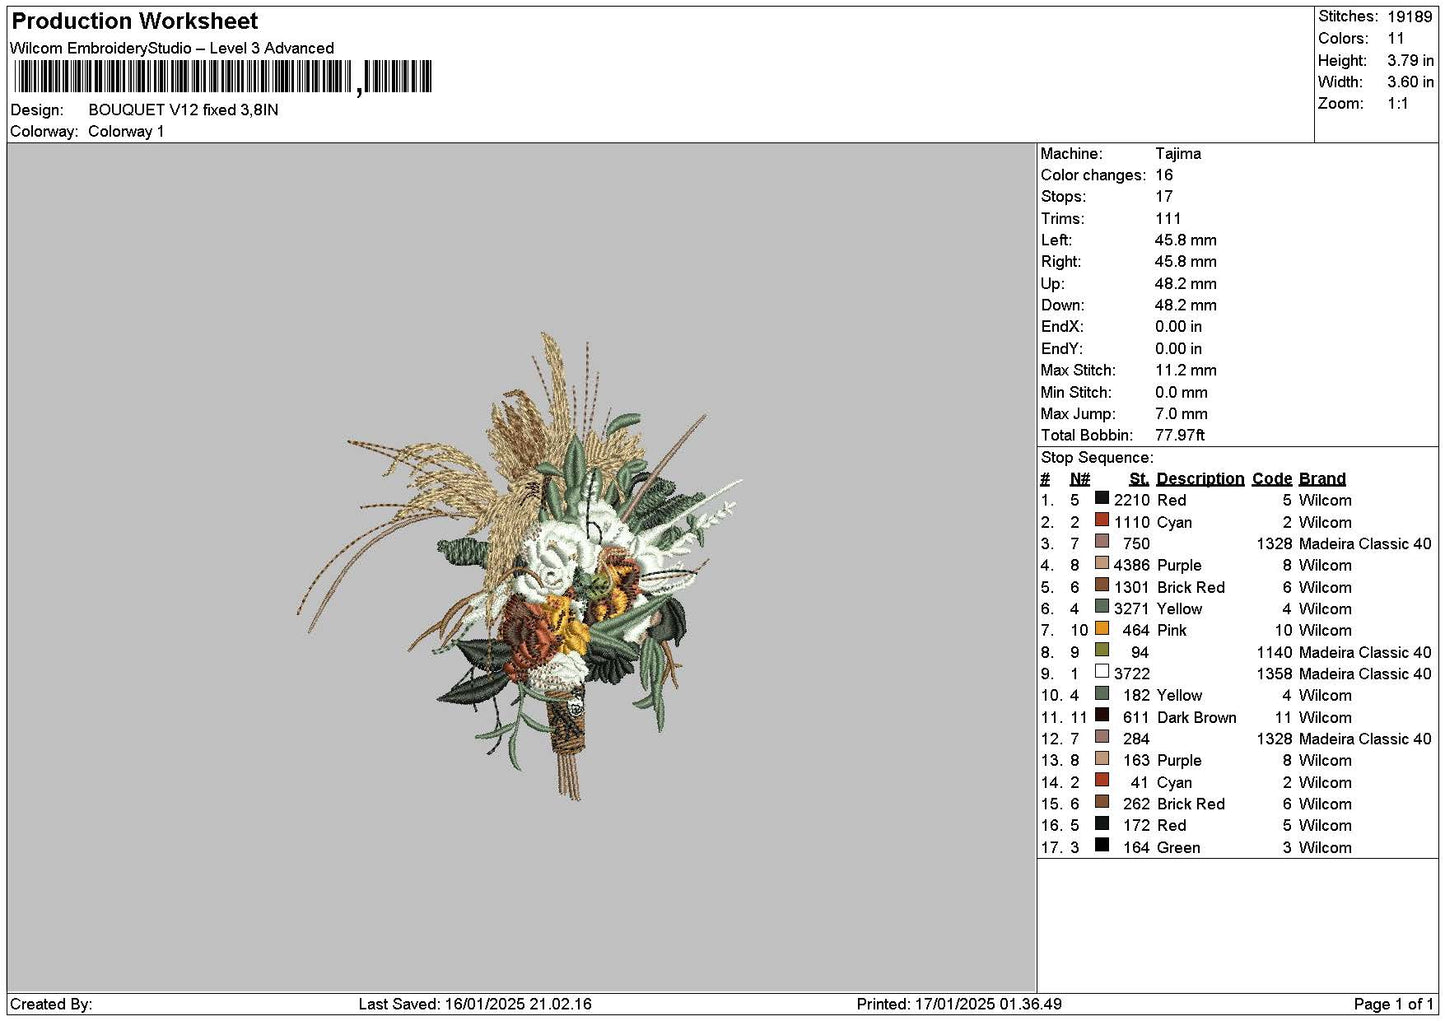The image size is (1445, 1021).
Task: Click 'Madeira Classic 40' in stop 3 row
Action: click(x=1365, y=544)
